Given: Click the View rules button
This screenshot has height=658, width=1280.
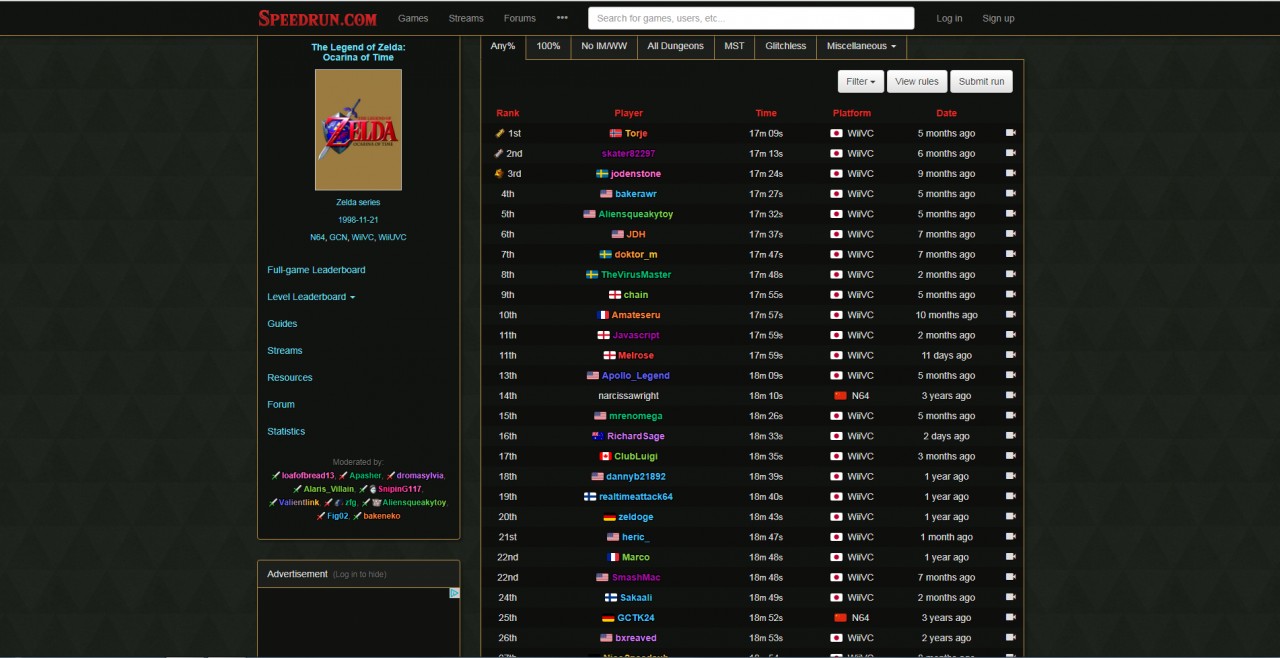Looking at the screenshot, I should (x=917, y=82).
